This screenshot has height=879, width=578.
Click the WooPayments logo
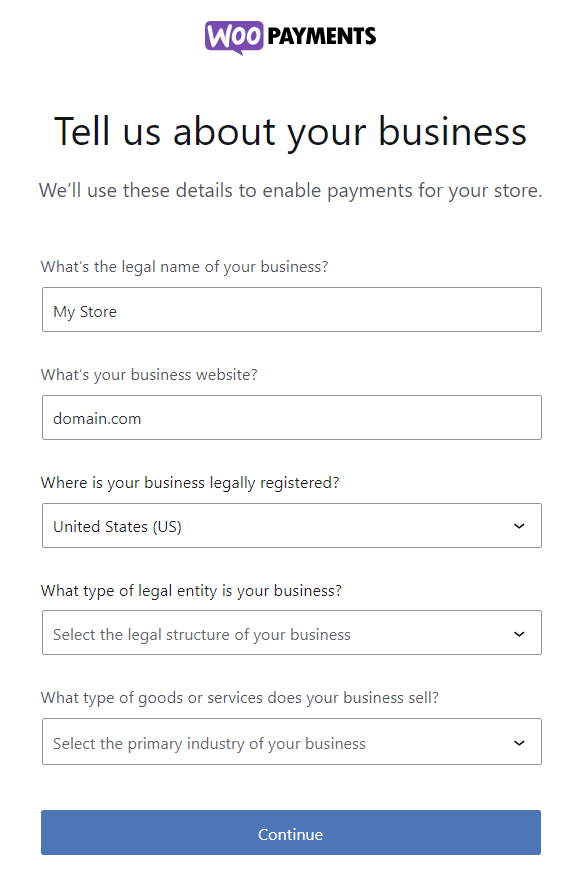290,36
